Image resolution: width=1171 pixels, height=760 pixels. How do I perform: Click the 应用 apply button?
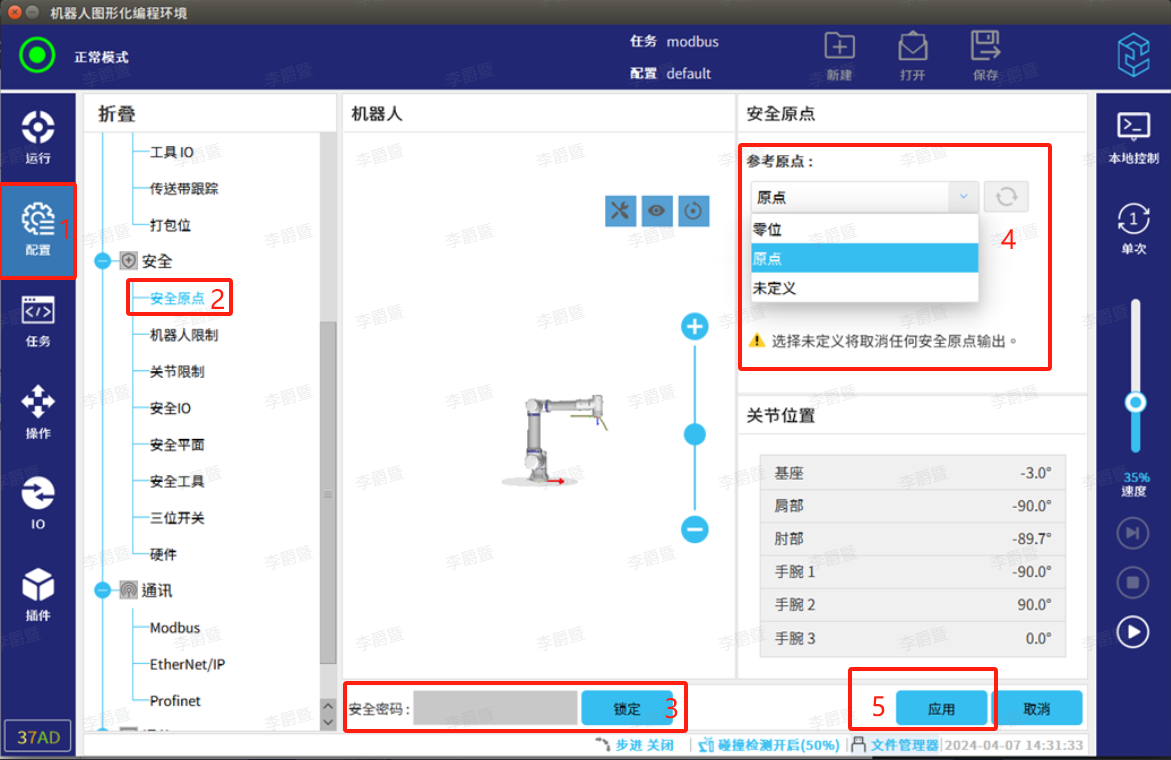941,709
